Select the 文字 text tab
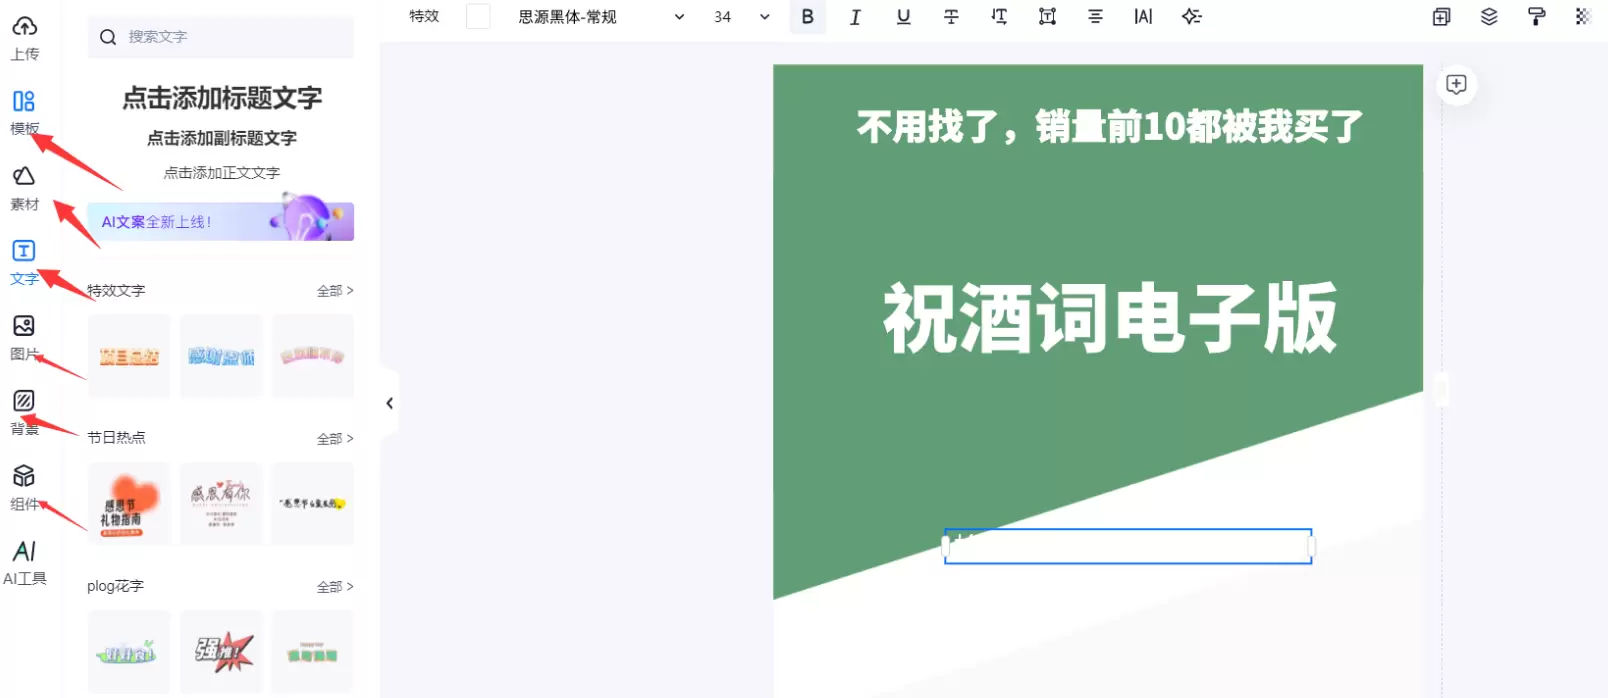 click(24, 263)
